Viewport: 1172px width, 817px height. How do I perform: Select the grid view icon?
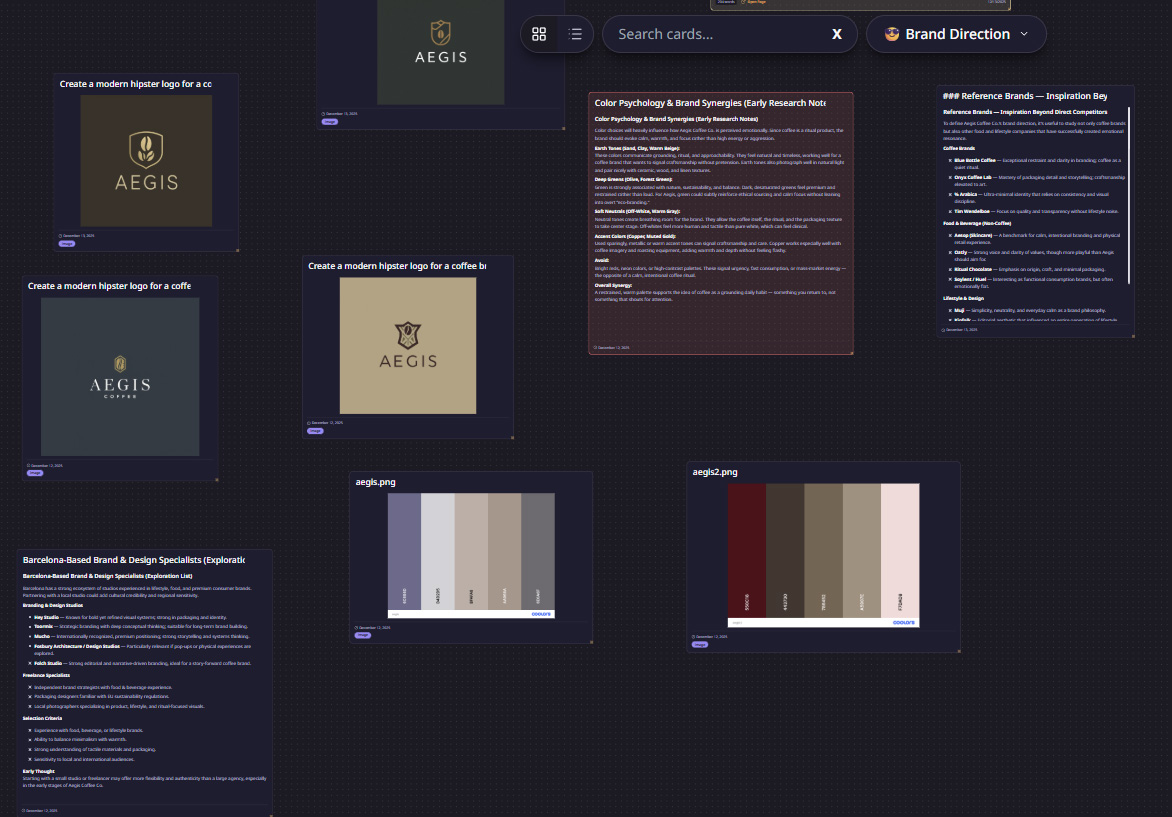(x=539, y=33)
